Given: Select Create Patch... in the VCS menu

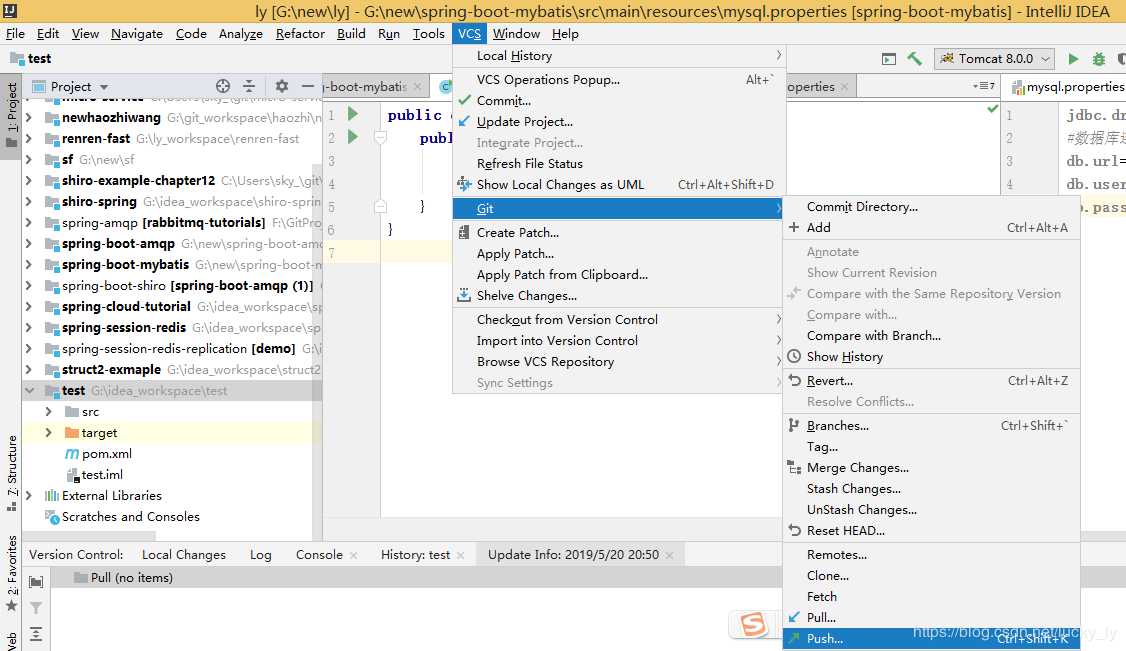Looking at the screenshot, I should click(x=618, y=233).
